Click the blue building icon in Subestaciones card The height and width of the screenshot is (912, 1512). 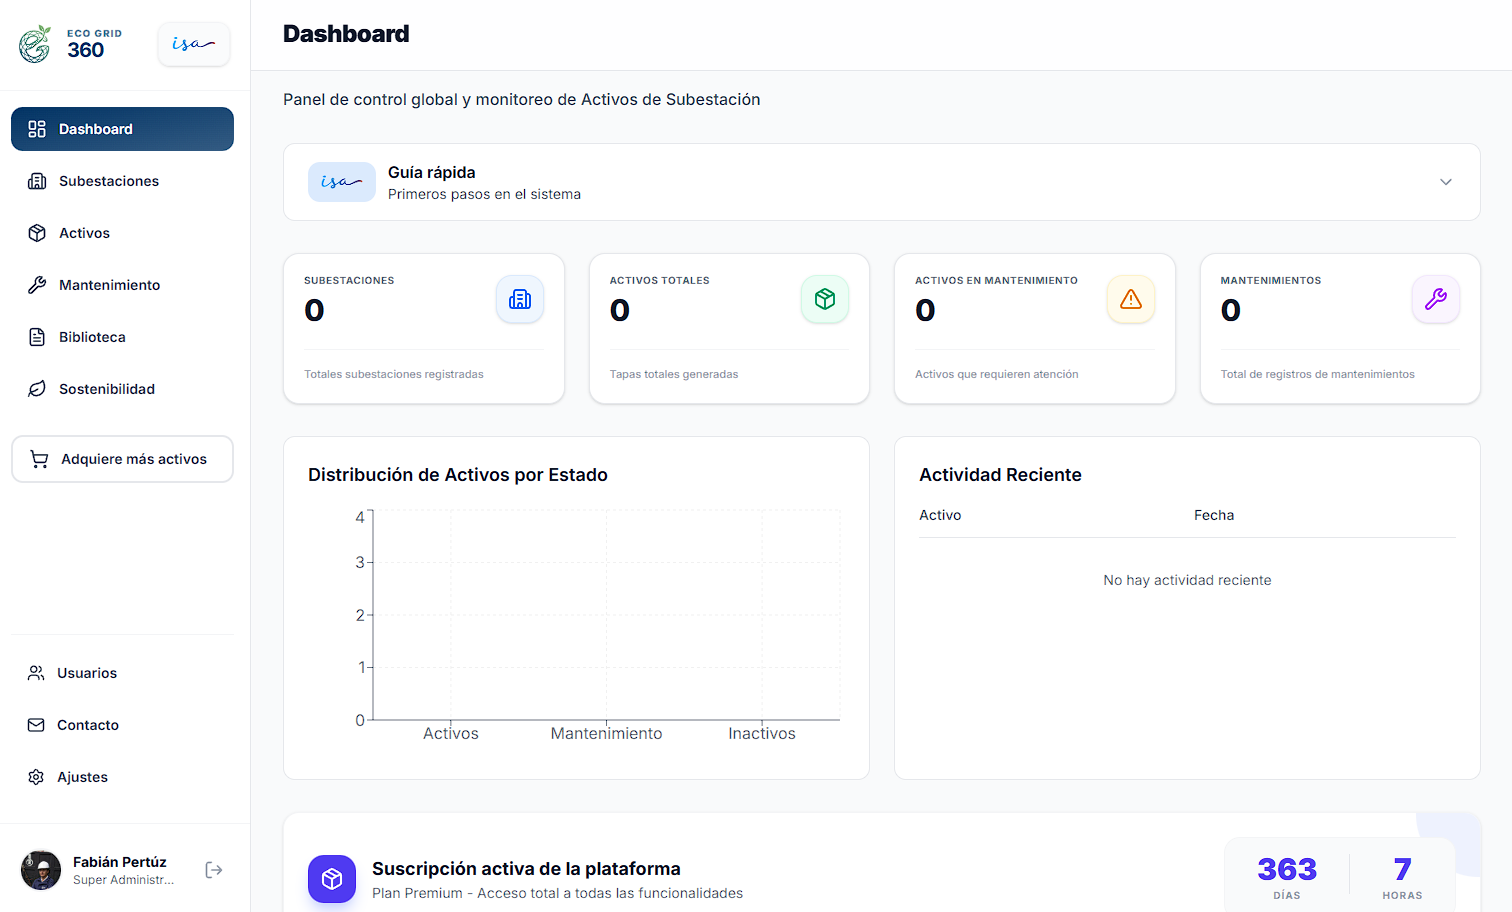click(x=520, y=299)
